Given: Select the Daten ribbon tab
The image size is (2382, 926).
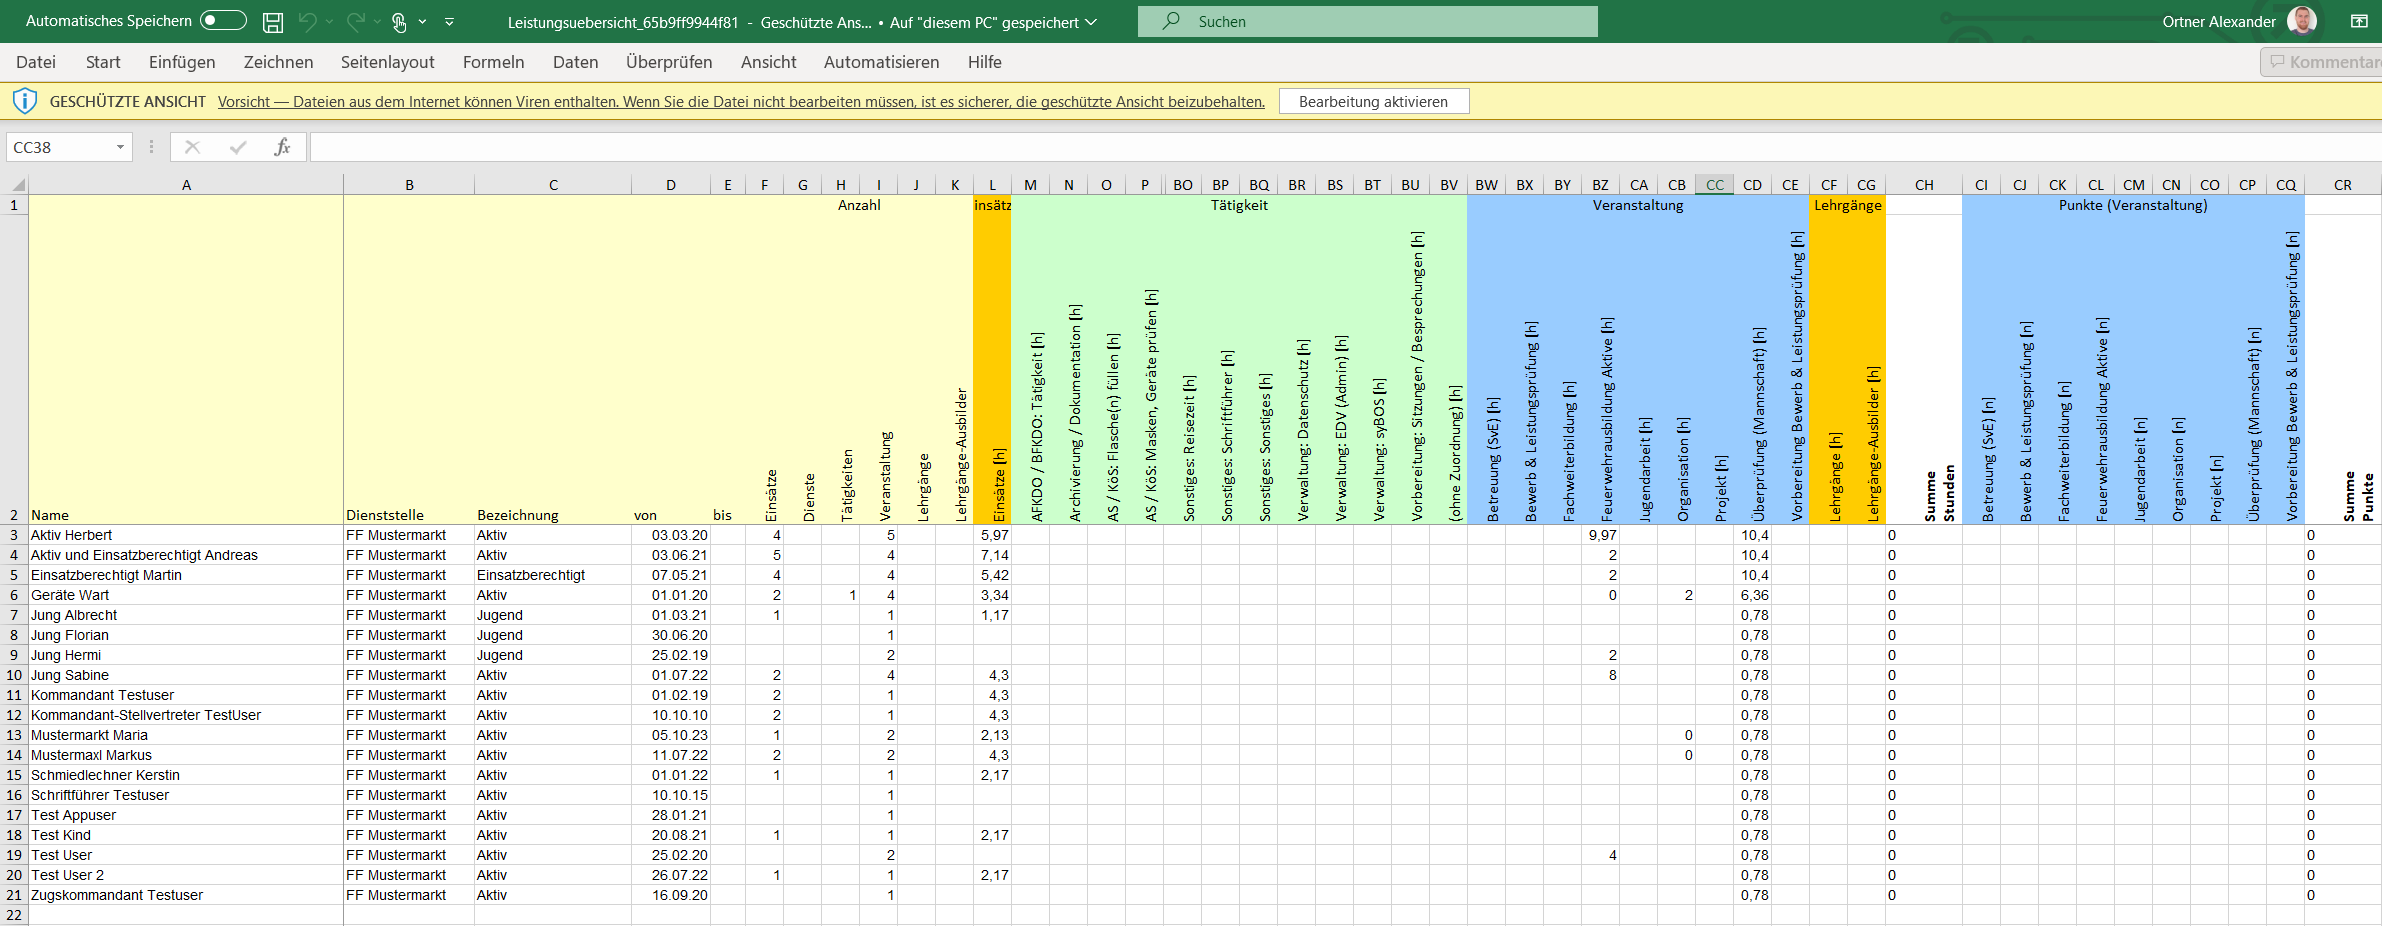Looking at the screenshot, I should [x=575, y=62].
